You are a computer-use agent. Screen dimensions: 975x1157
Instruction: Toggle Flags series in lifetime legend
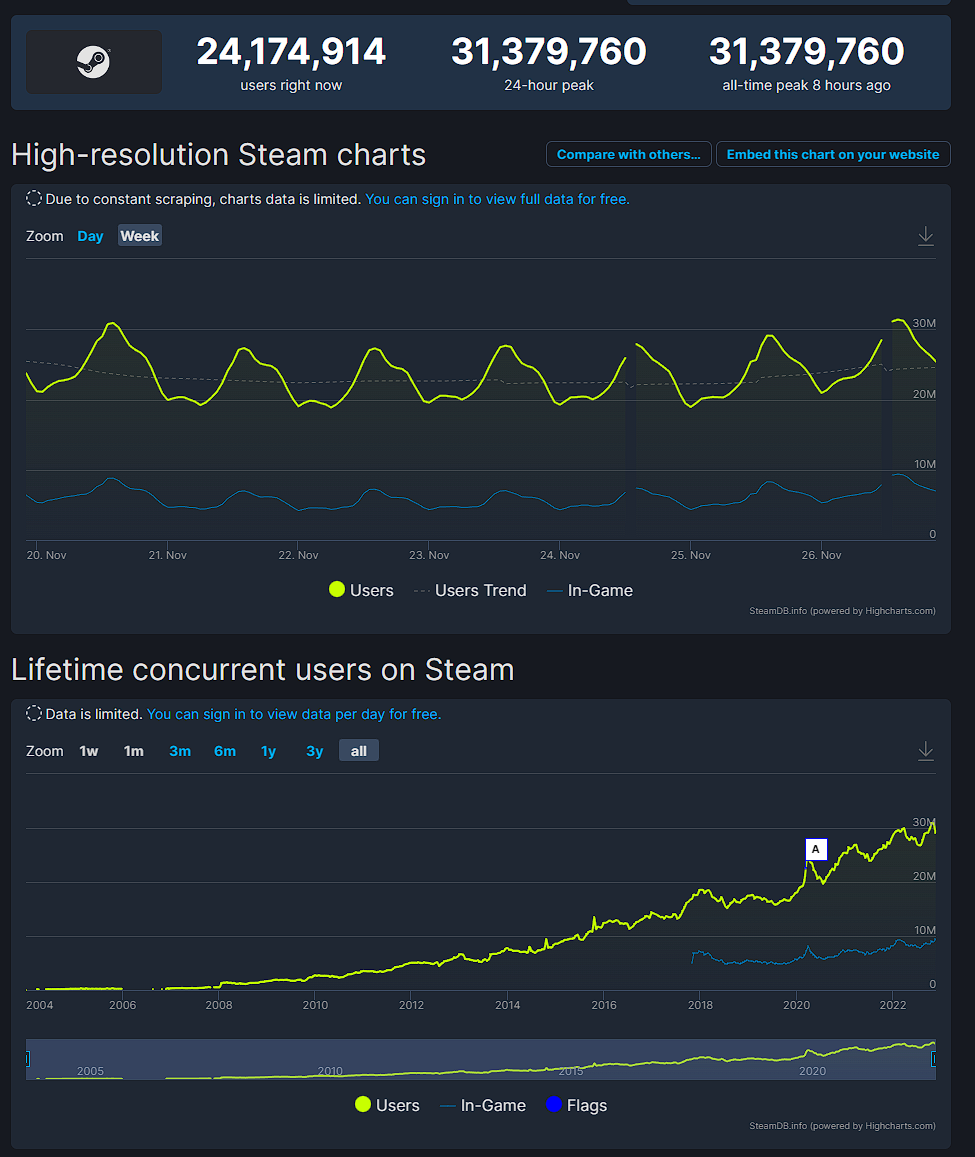point(576,1105)
